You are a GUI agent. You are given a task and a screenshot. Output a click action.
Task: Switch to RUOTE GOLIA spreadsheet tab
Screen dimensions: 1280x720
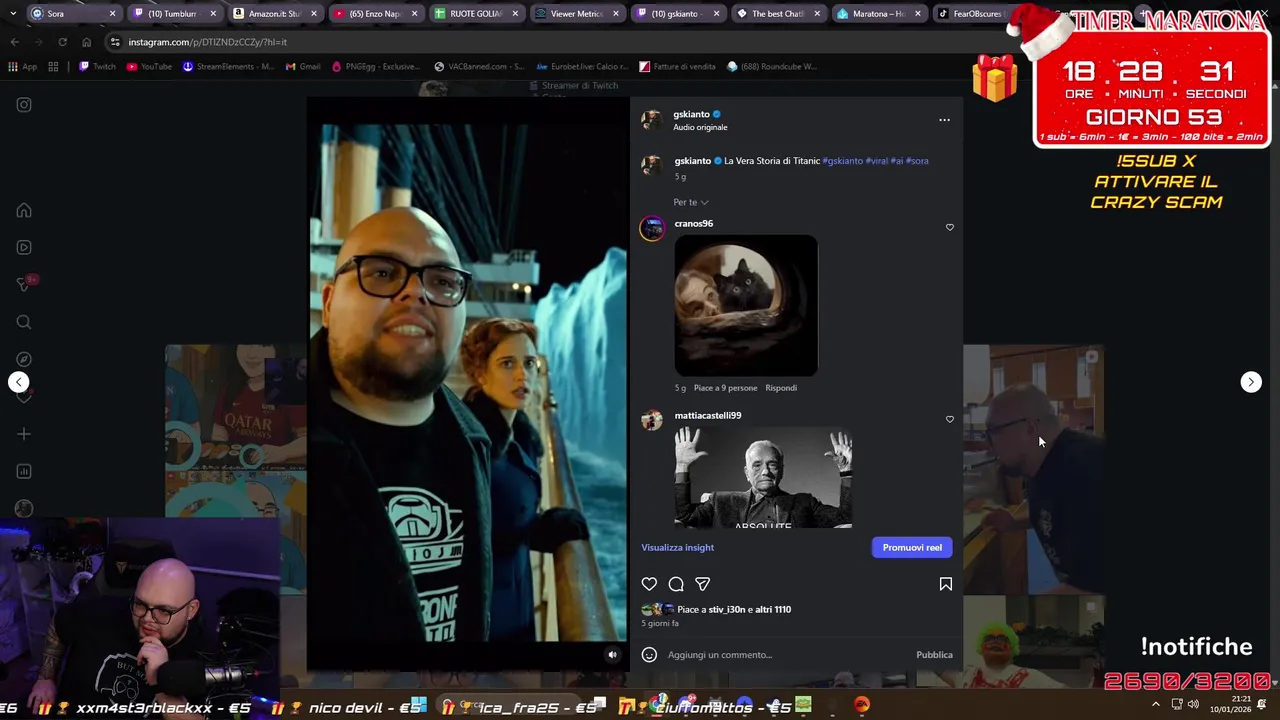[x=476, y=14]
